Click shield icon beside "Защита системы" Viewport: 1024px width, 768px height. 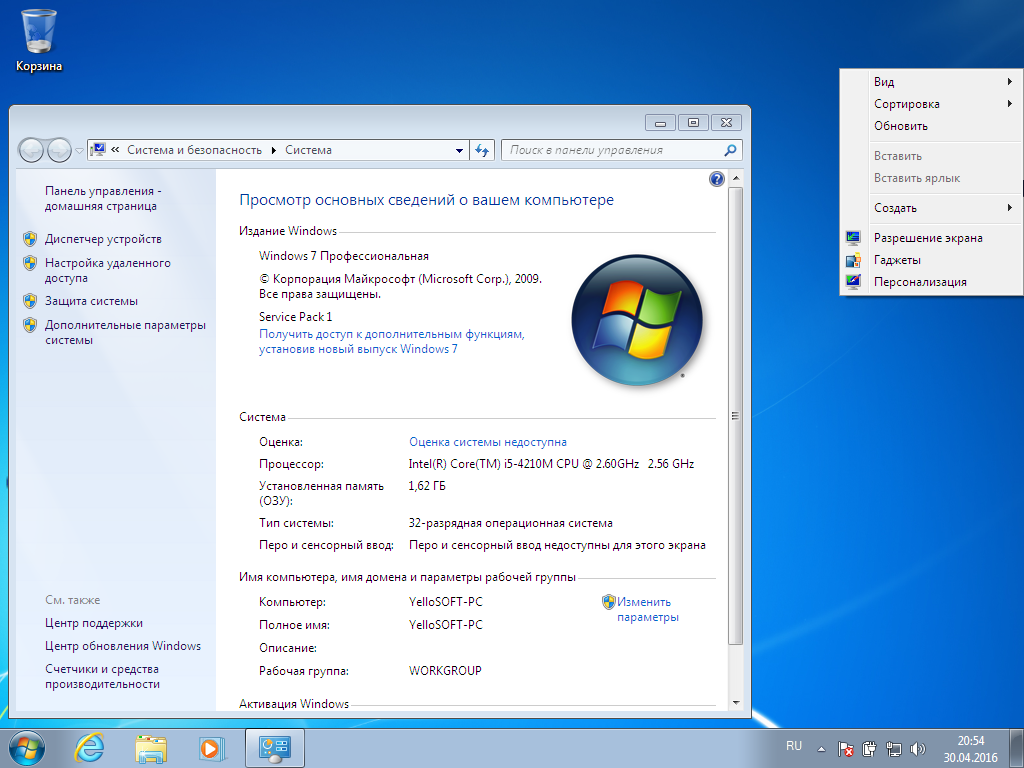coord(30,301)
